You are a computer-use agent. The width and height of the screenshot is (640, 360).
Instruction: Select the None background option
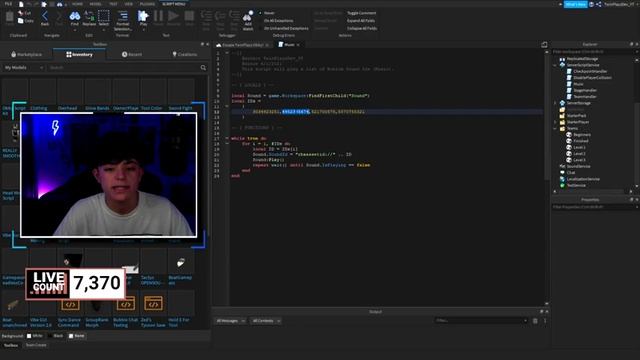(x=76, y=336)
